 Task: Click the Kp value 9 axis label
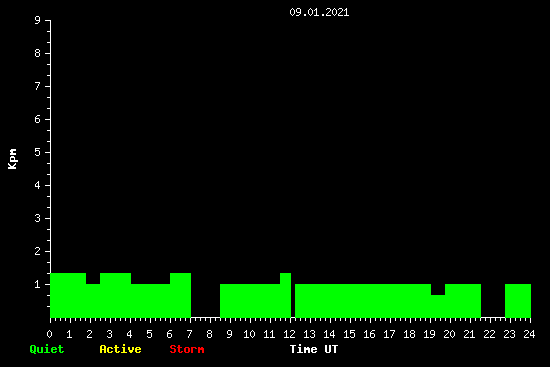pos(38,20)
